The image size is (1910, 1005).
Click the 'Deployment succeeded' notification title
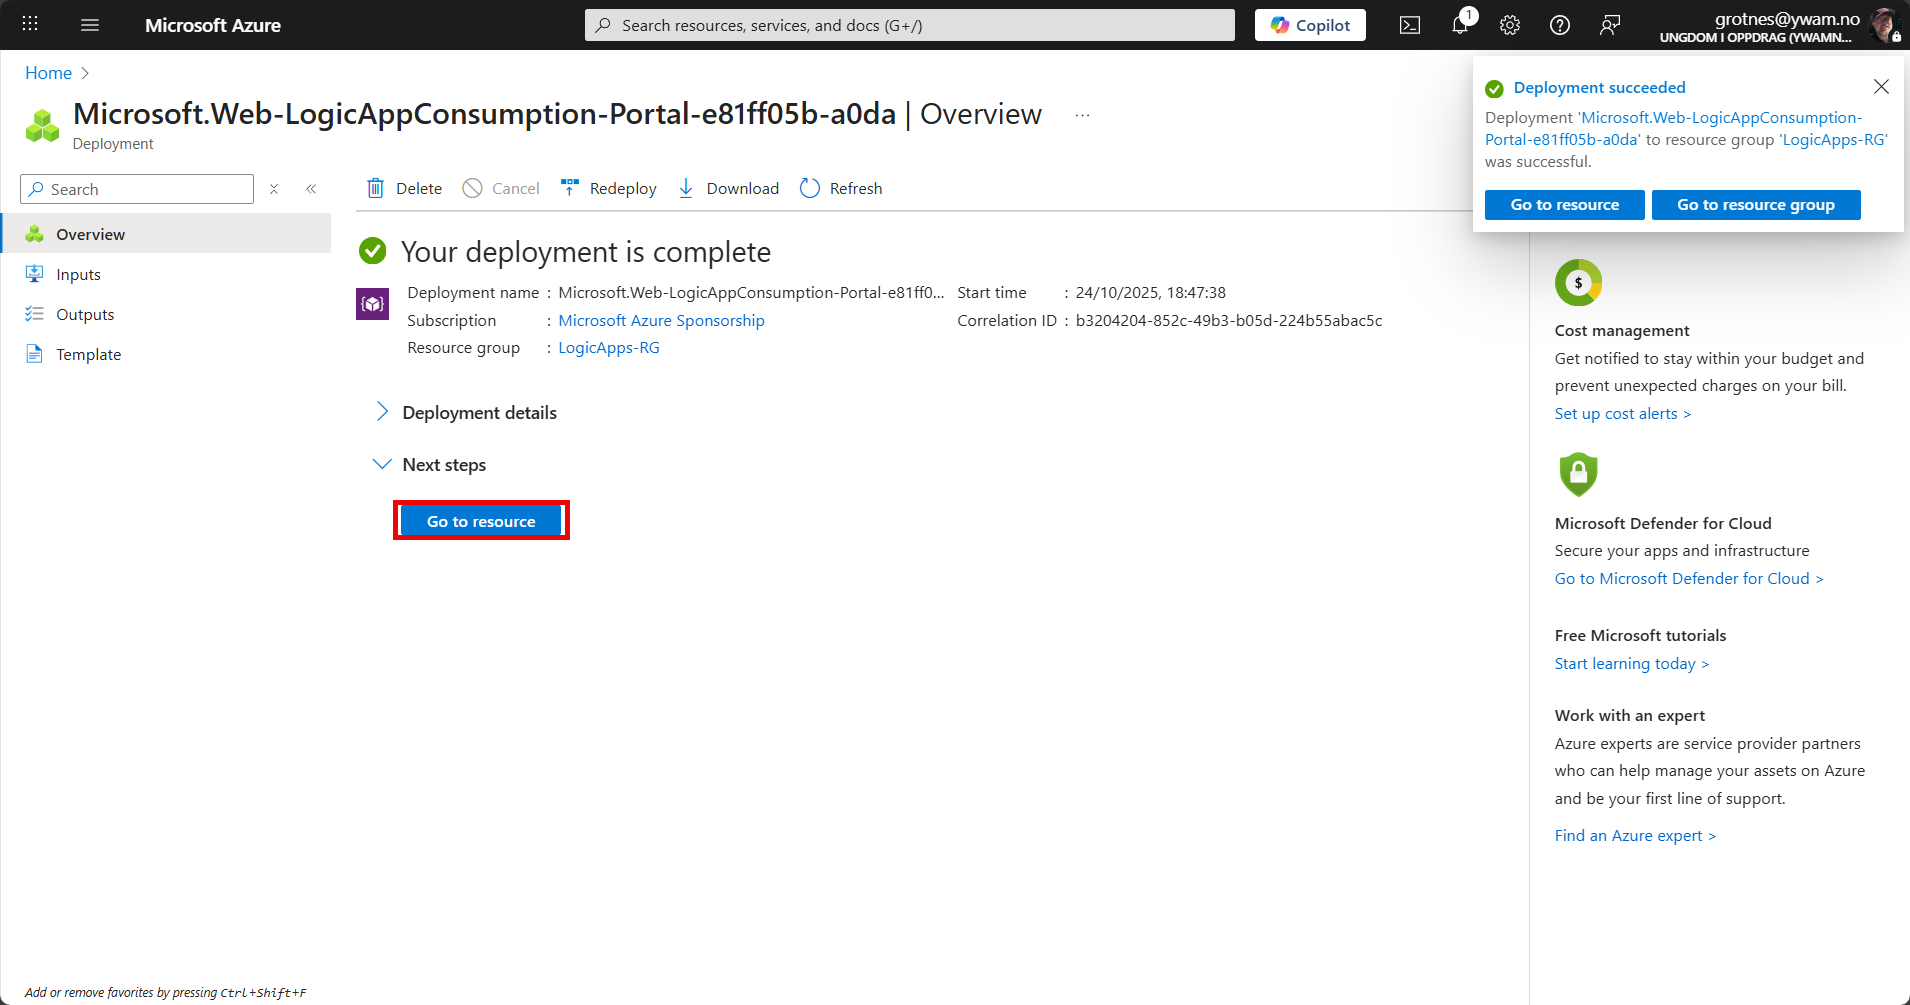pyautogui.click(x=1599, y=87)
